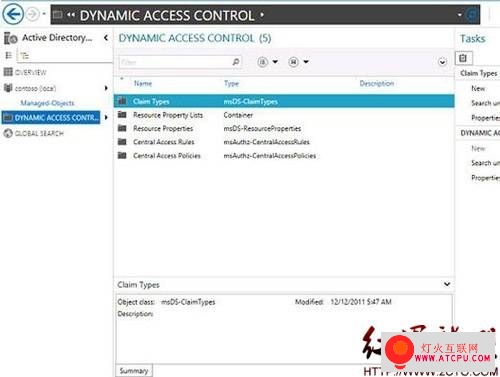Click the back navigation arrow

tap(13, 15)
